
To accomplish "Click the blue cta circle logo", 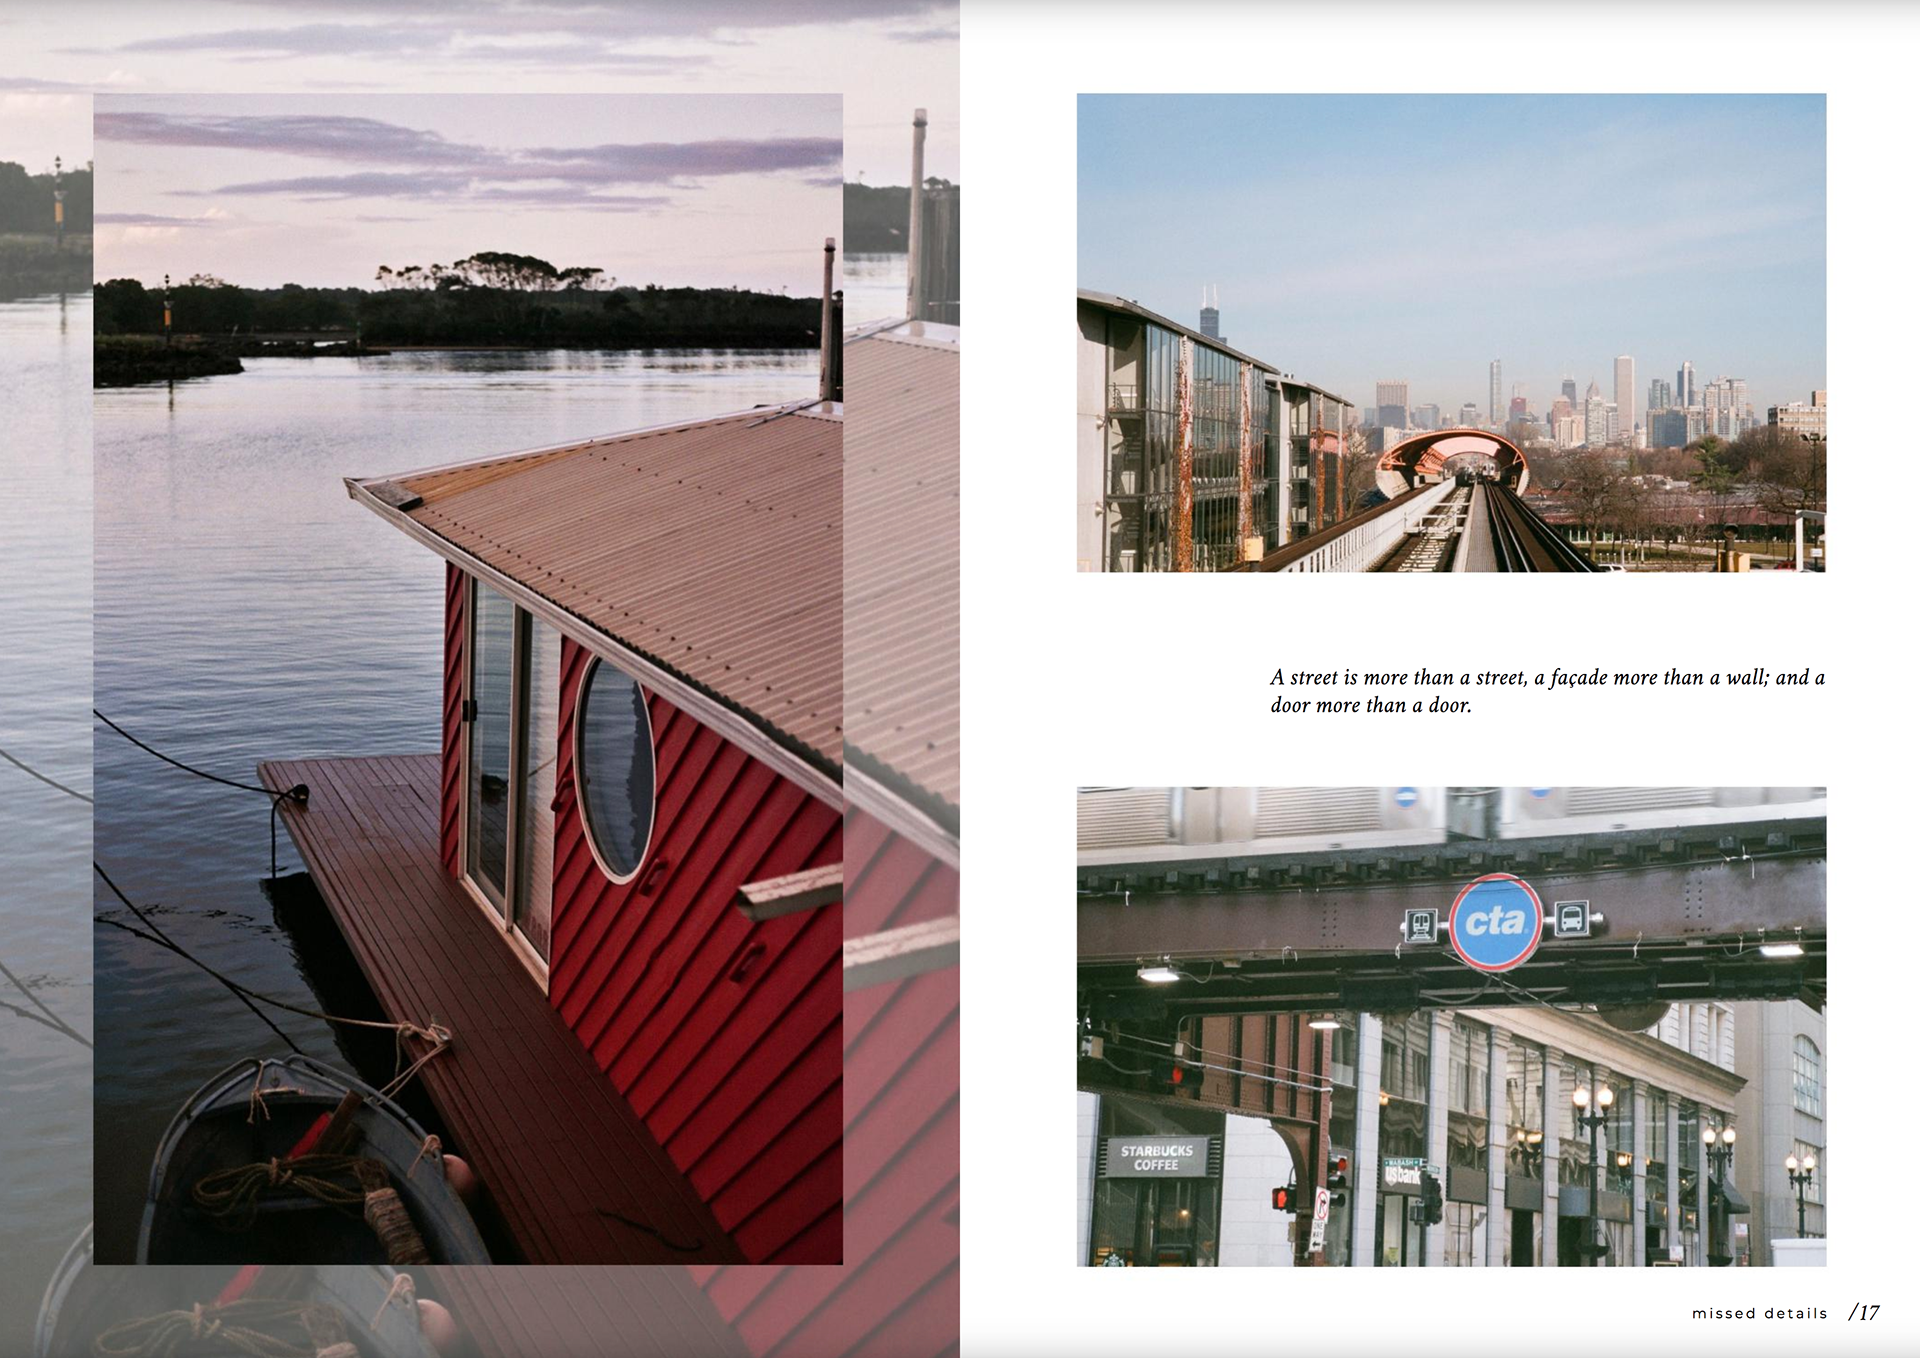I will 1495,922.
